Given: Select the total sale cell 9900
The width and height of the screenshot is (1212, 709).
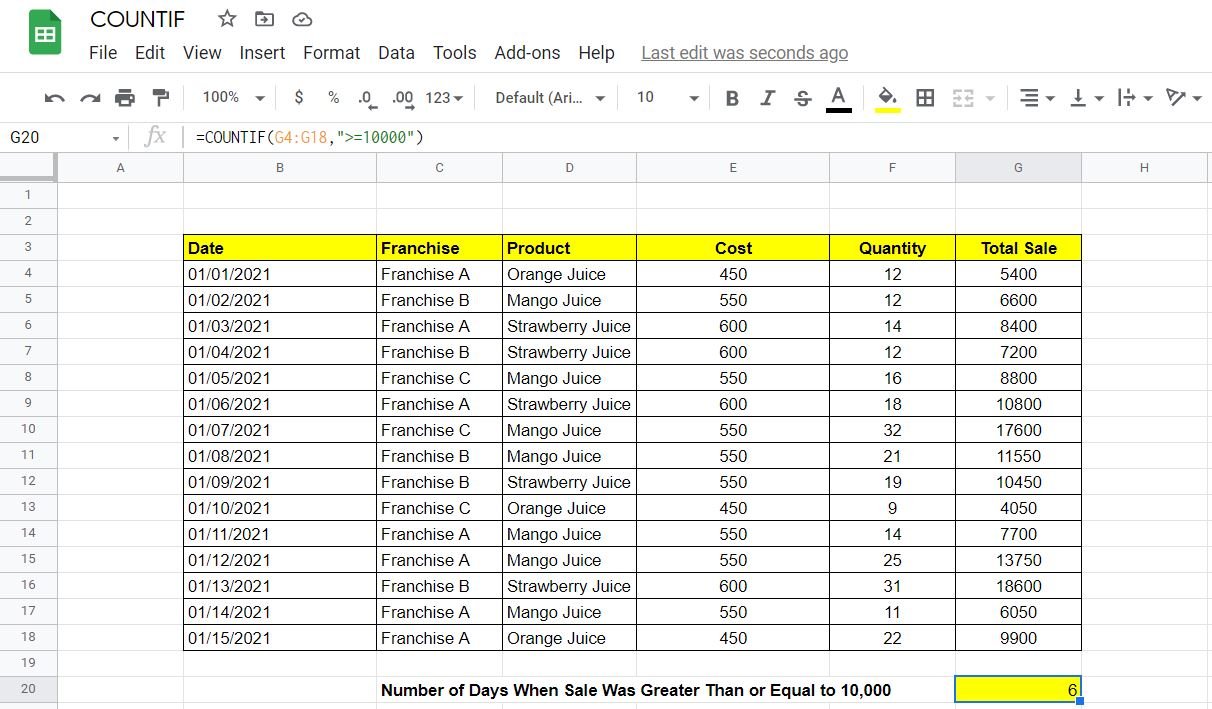Looking at the screenshot, I should tap(1018, 638).
